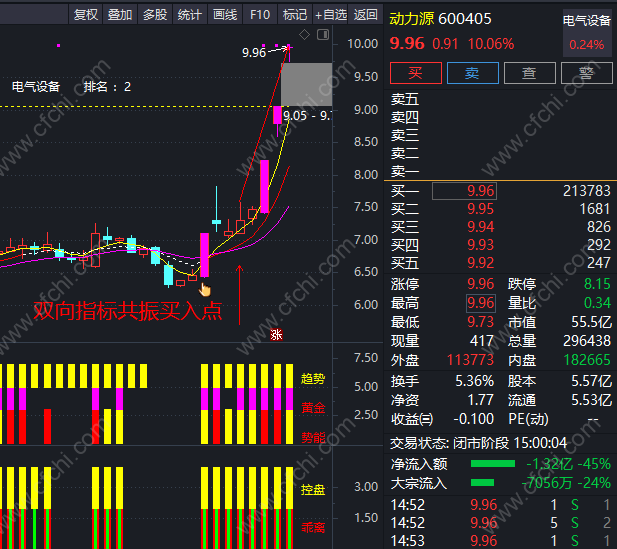The width and height of the screenshot is (617, 549).
Task: Click the 趋势 indicator label
Action: click(x=313, y=379)
